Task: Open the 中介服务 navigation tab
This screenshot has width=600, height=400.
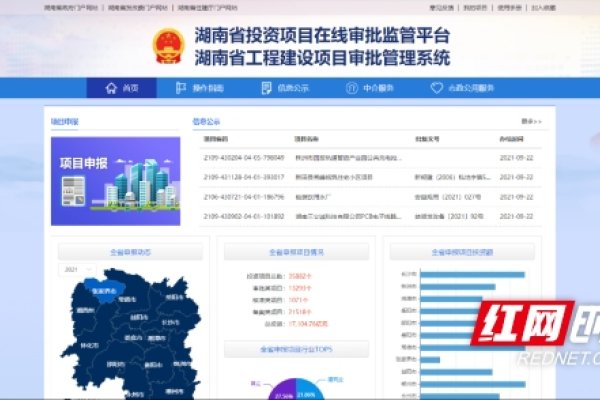Action: coord(370,88)
